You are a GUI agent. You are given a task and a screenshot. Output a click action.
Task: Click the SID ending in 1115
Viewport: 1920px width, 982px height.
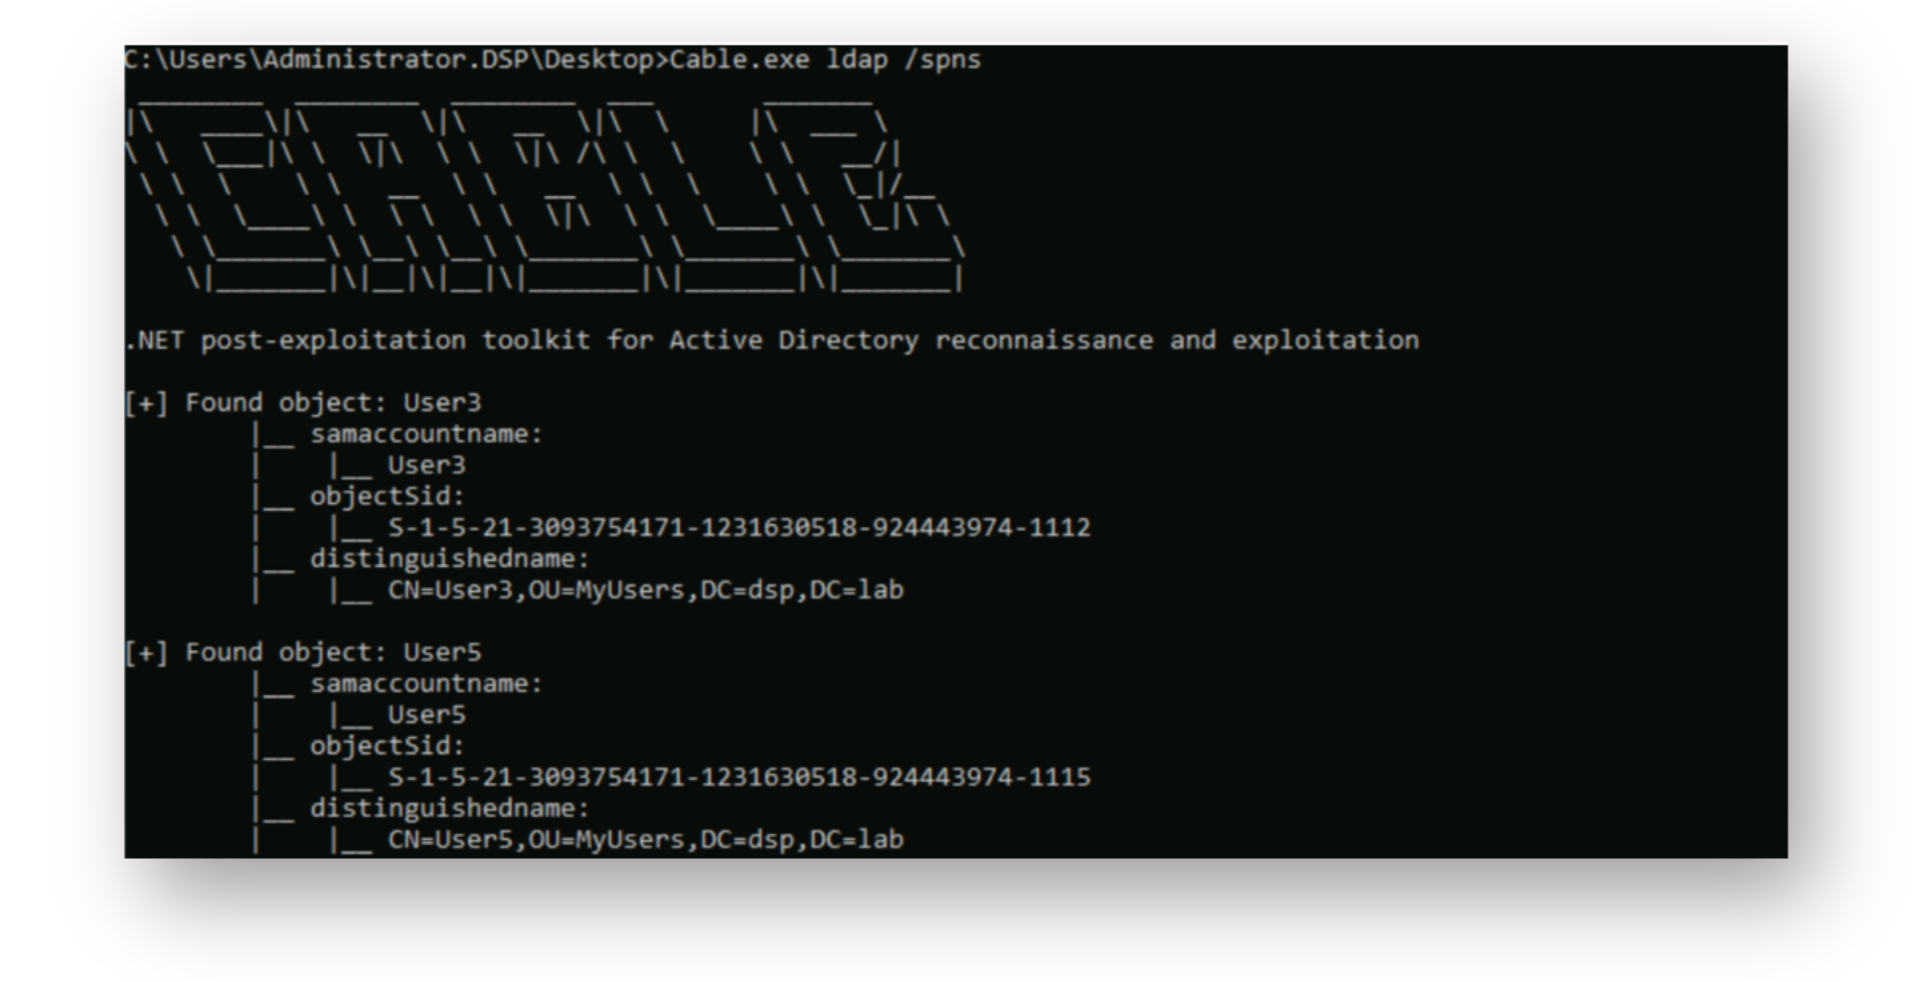pyautogui.click(x=739, y=778)
